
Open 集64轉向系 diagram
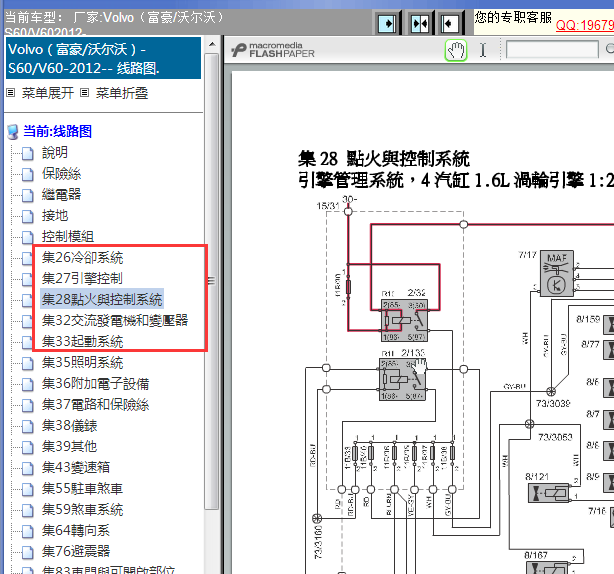pos(76,531)
